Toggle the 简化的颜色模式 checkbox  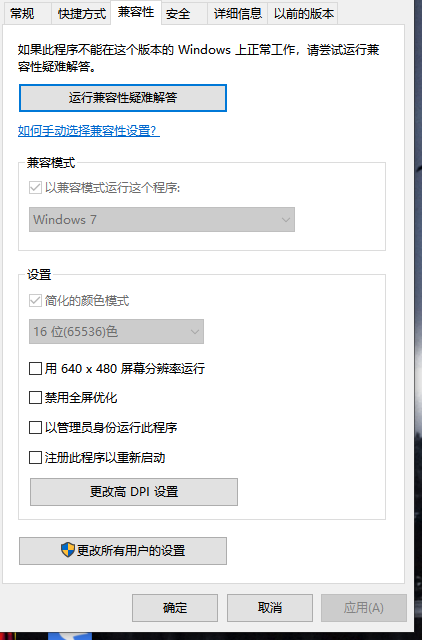click(x=35, y=301)
